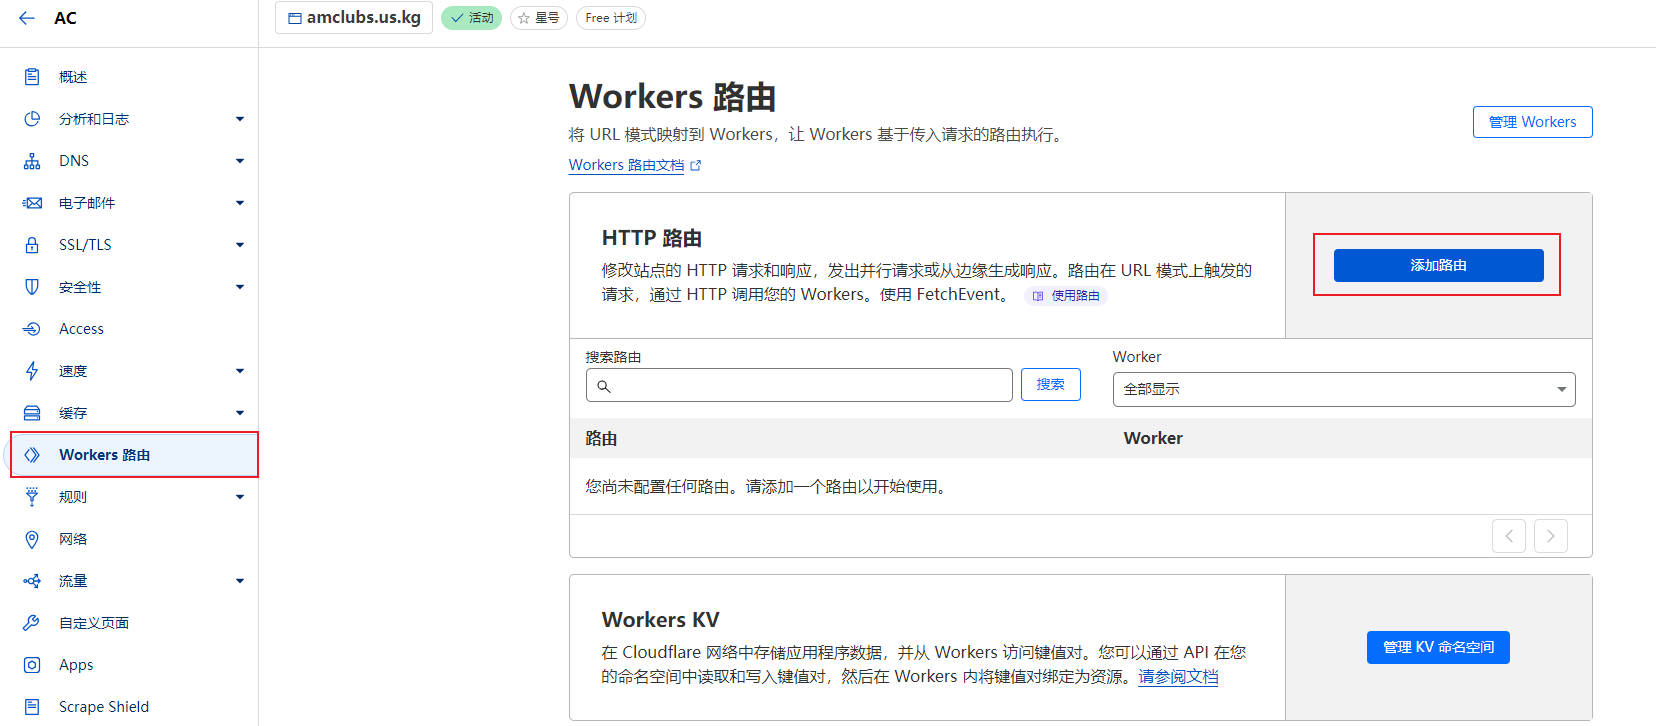Select Workers 路由 in the sidebar
This screenshot has width=1656, height=726.
click(x=104, y=455)
